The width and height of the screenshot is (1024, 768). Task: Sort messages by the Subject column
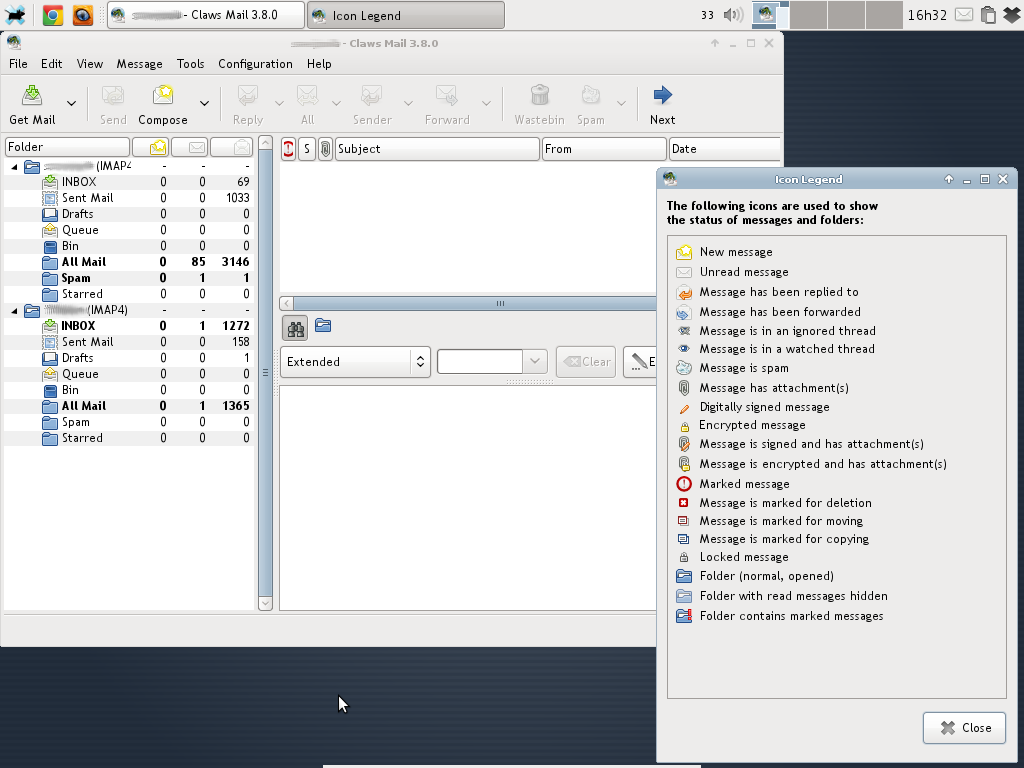point(437,149)
